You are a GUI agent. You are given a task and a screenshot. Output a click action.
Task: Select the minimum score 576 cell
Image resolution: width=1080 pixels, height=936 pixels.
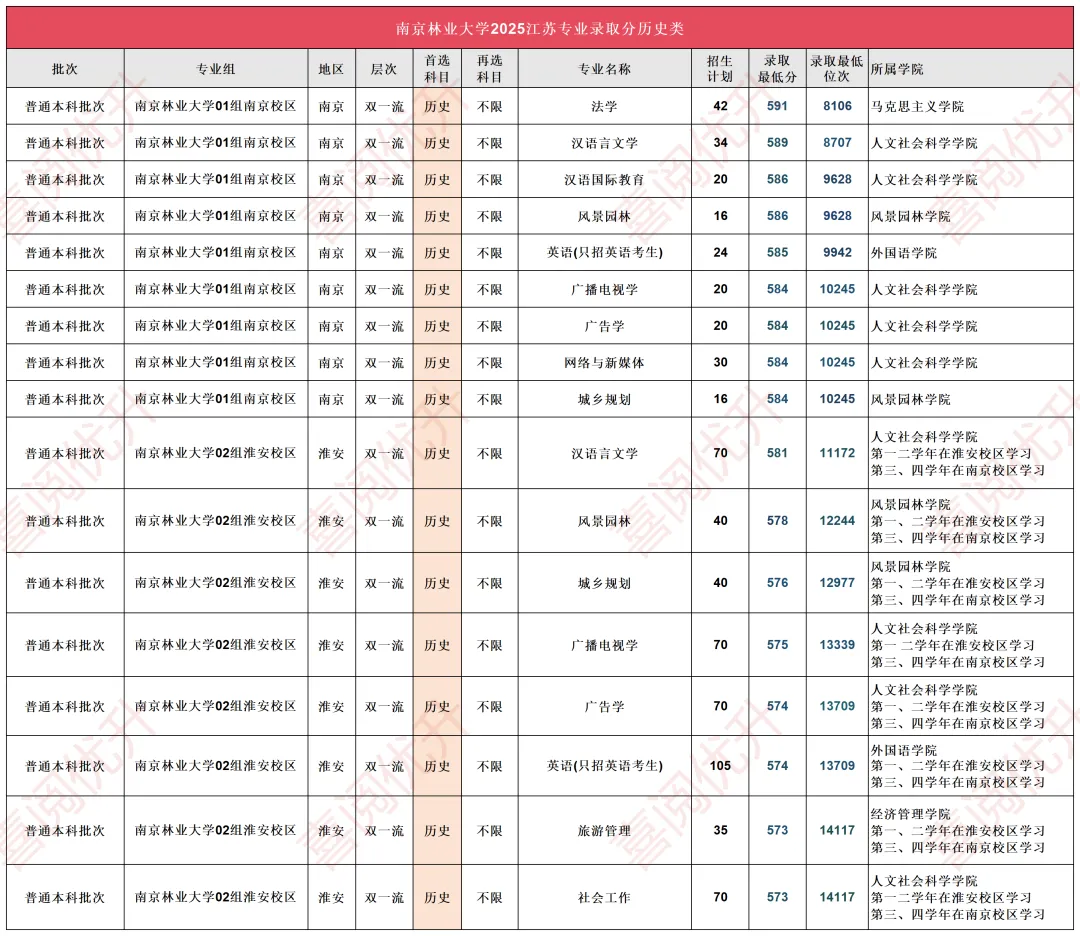click(777, 583)
